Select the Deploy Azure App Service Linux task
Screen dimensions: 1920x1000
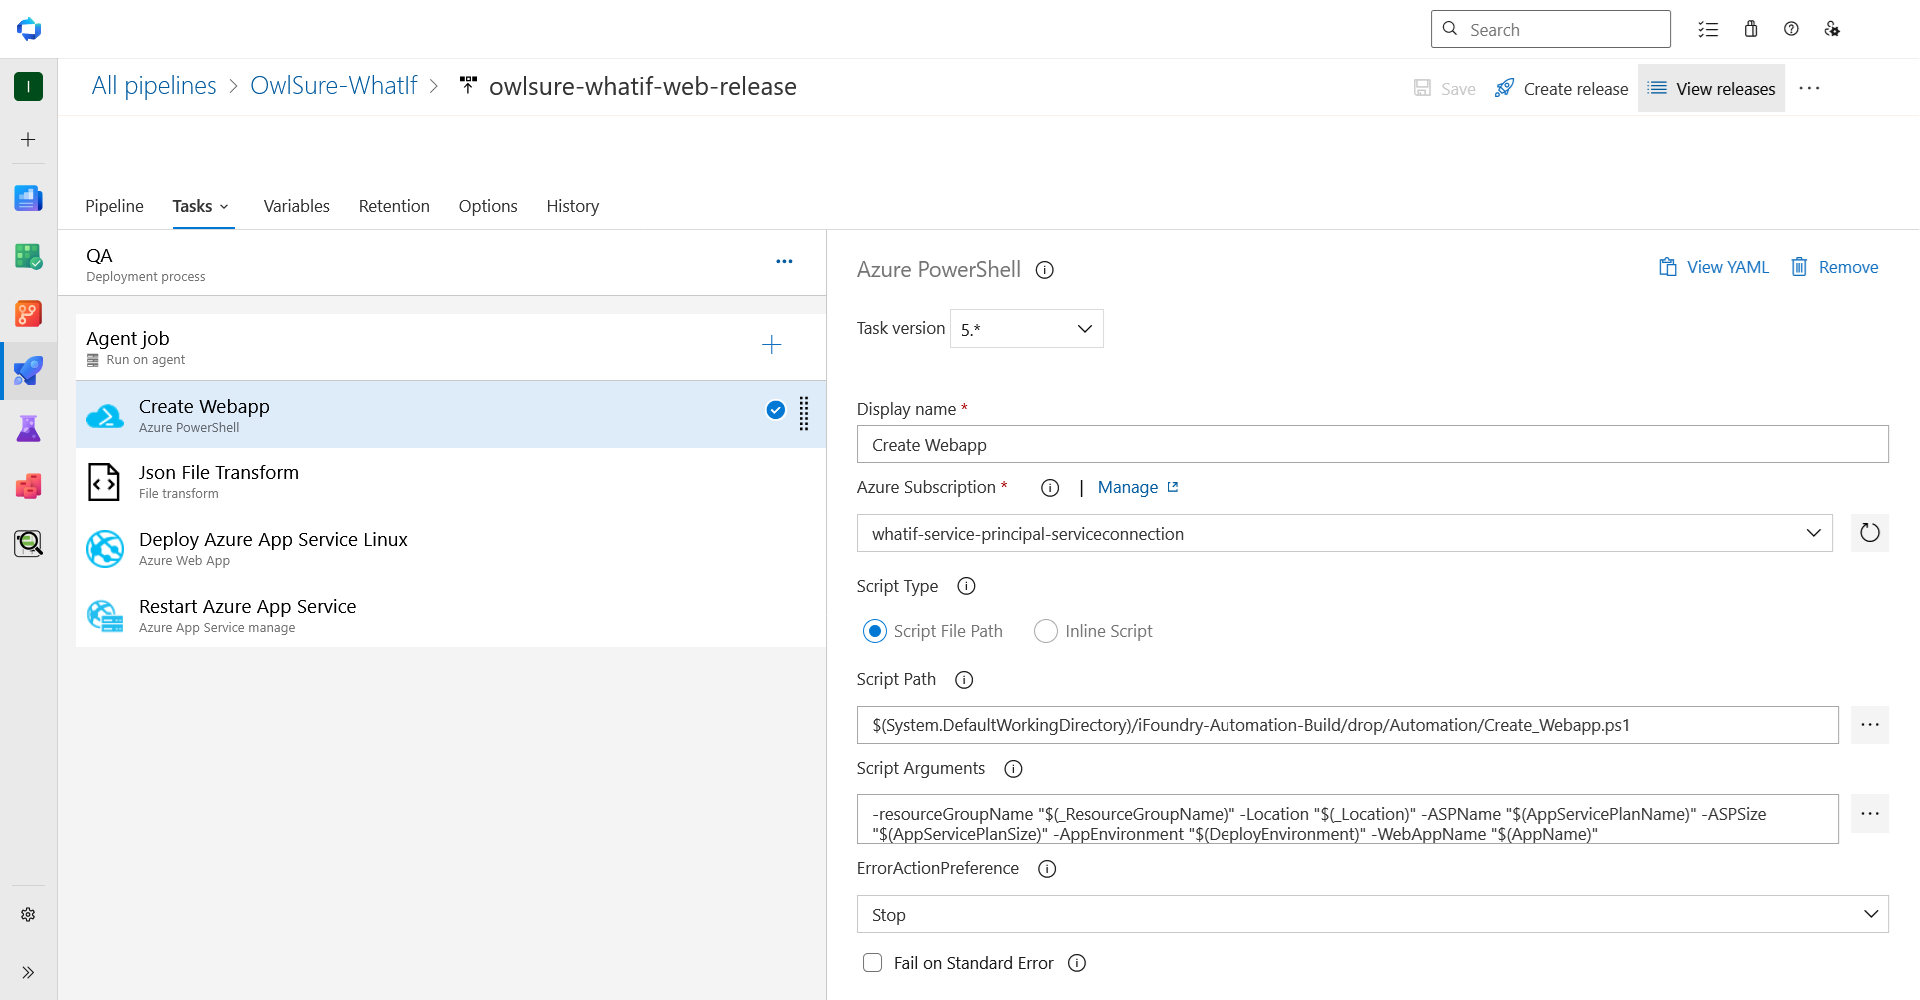point(451,548)
